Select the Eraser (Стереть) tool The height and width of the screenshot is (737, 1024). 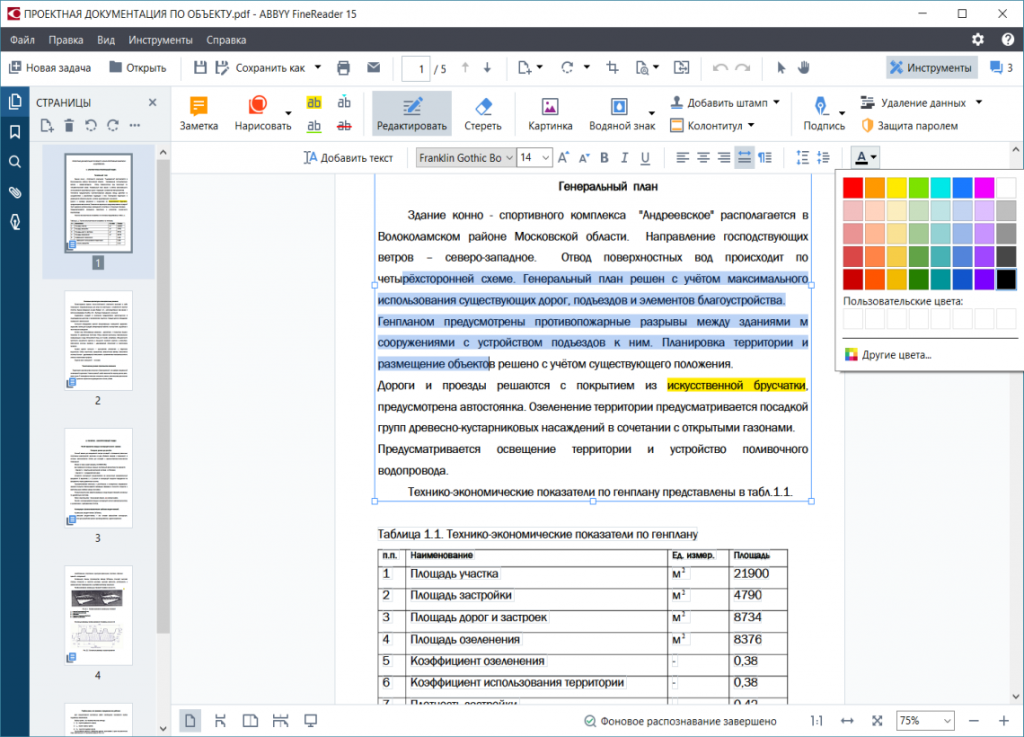[482, 114]
